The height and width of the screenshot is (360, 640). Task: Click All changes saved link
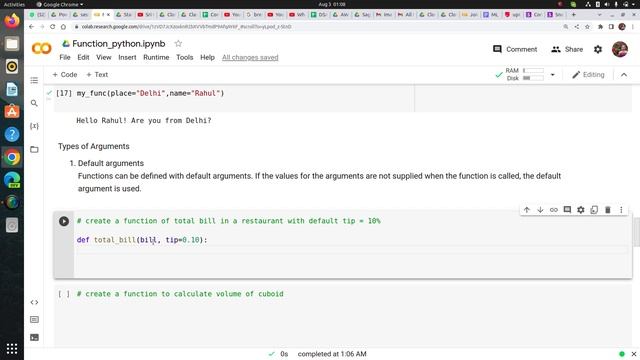(x=250, y=58)
